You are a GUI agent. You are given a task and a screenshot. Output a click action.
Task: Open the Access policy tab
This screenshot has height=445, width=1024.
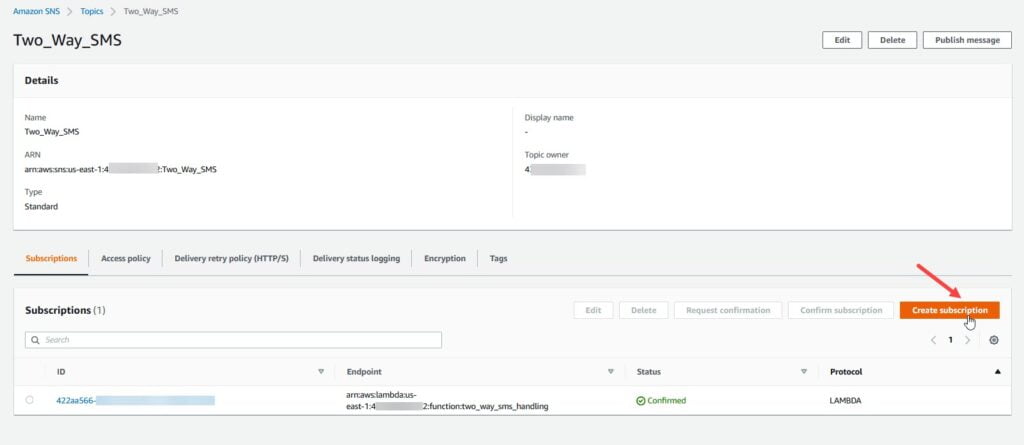point(125,258)
